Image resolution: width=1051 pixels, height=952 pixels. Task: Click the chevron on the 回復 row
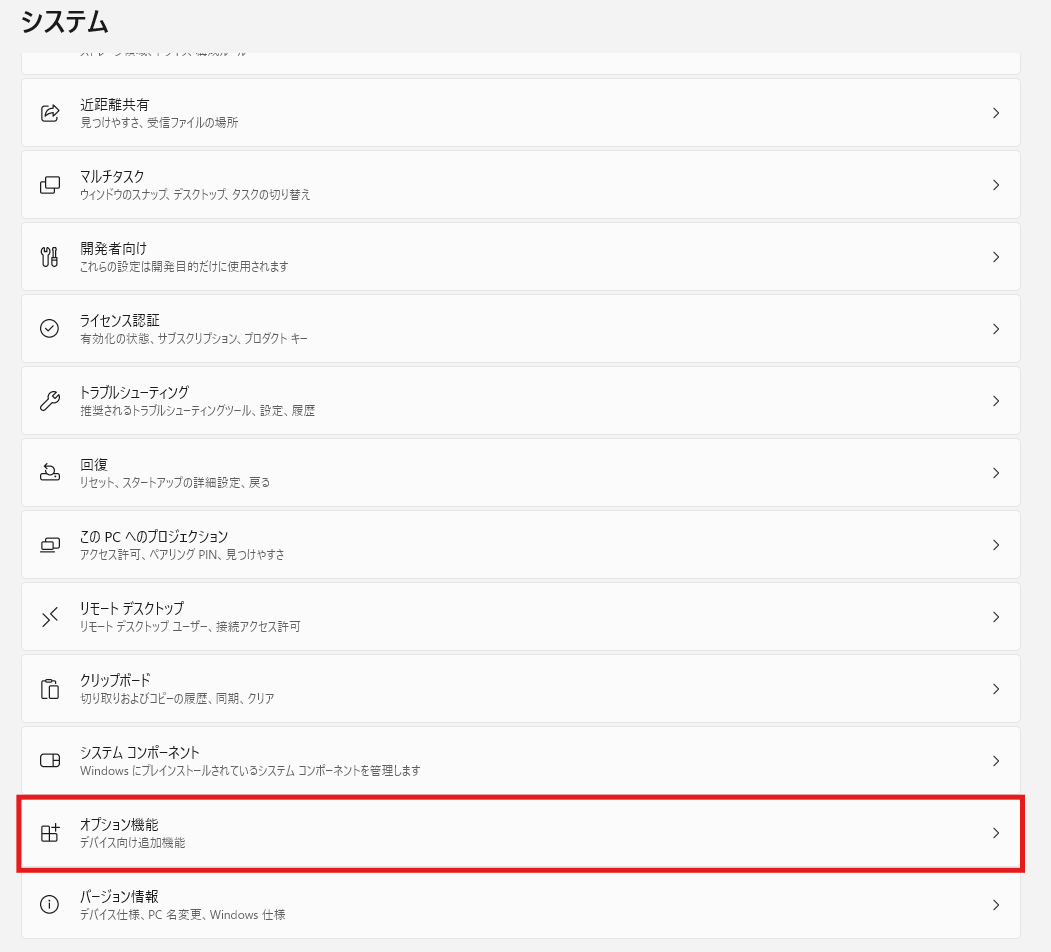click(996, 473)
